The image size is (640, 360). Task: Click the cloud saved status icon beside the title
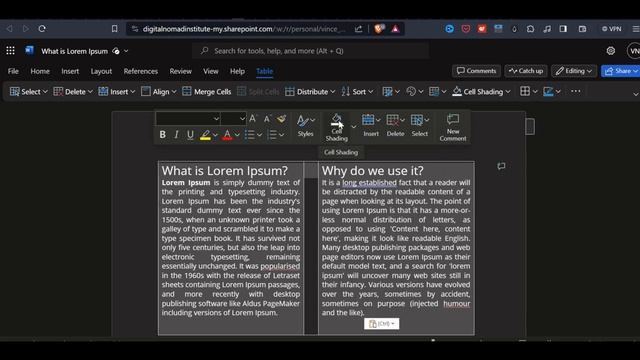[x=116, y=51]
